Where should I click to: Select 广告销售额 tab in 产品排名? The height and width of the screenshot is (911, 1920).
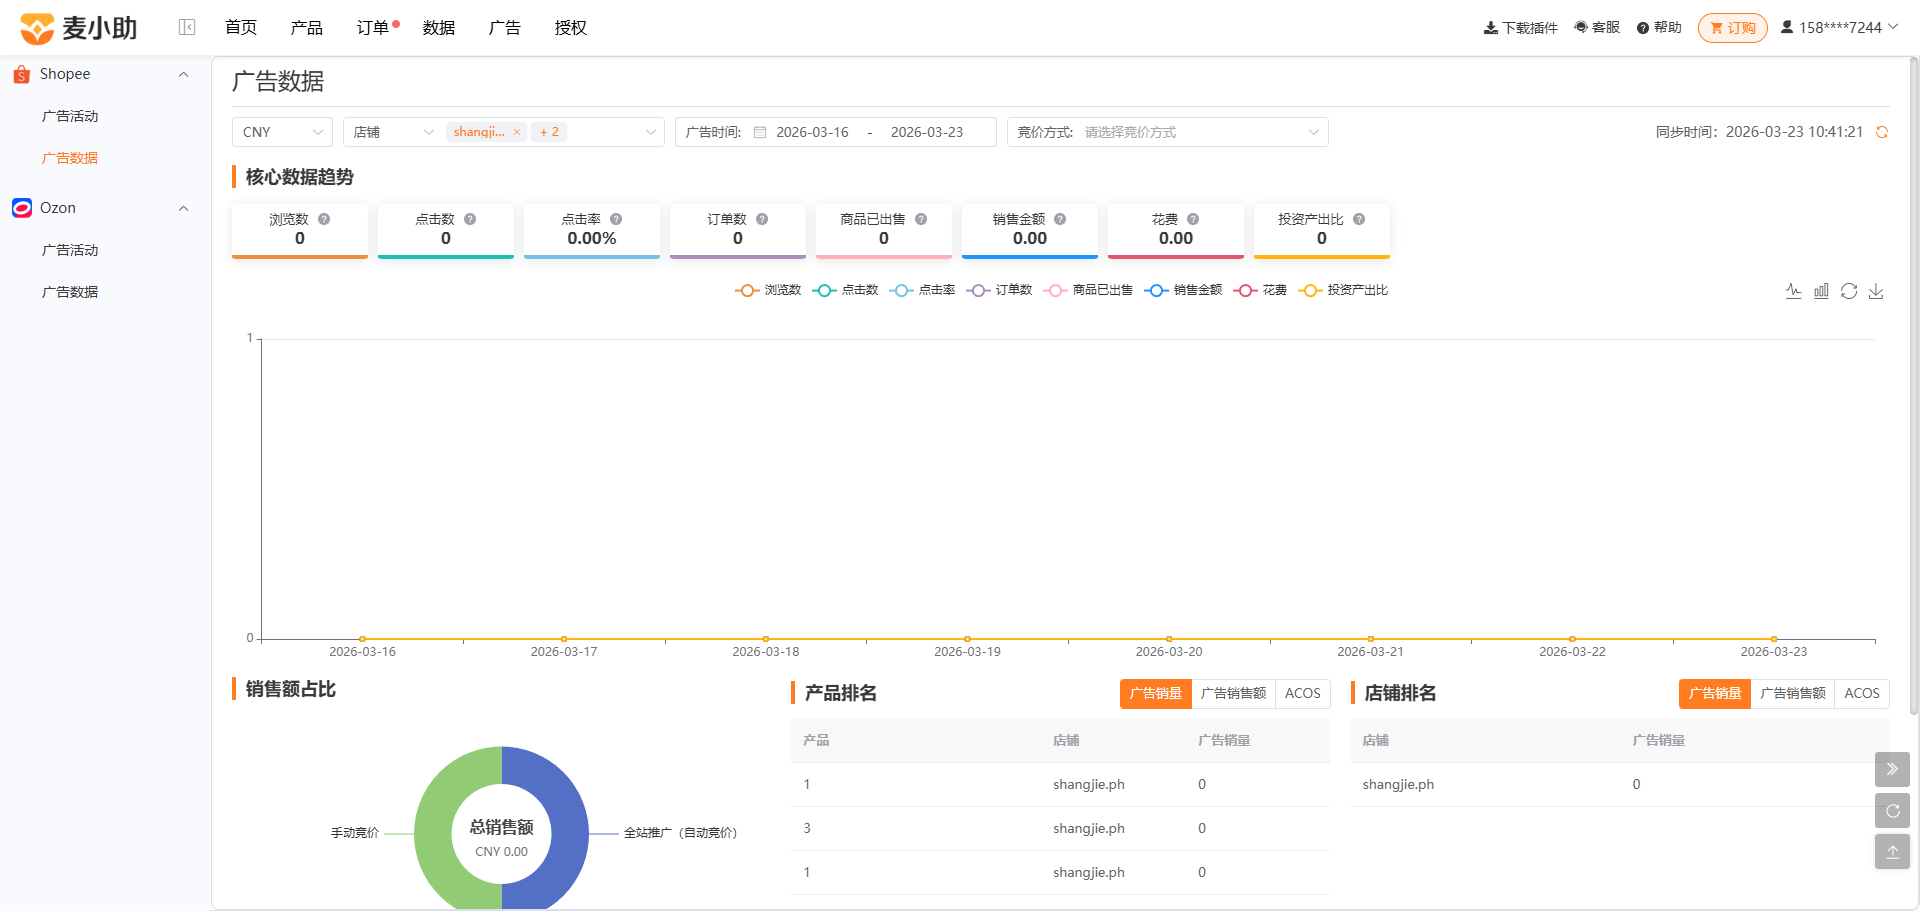click(x=1233, y=693)
